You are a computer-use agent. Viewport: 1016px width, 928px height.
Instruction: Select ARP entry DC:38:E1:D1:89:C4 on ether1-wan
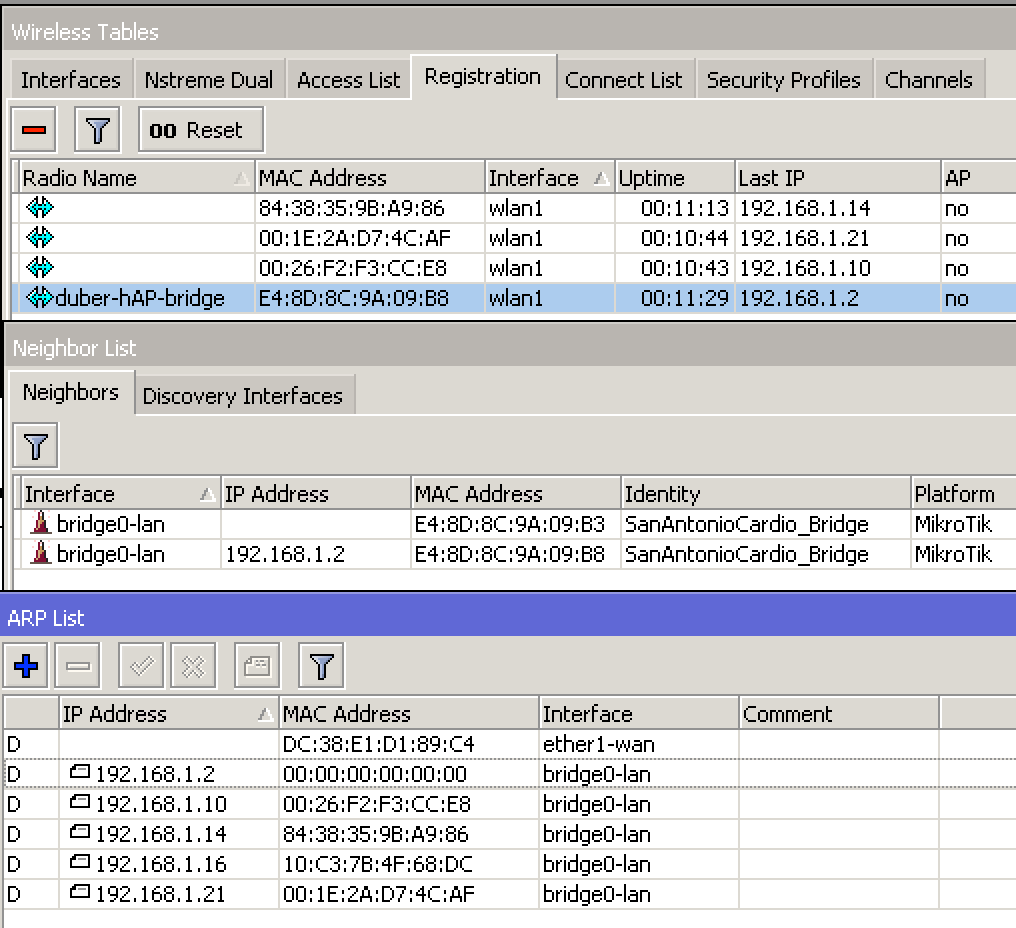coord(508,743)
